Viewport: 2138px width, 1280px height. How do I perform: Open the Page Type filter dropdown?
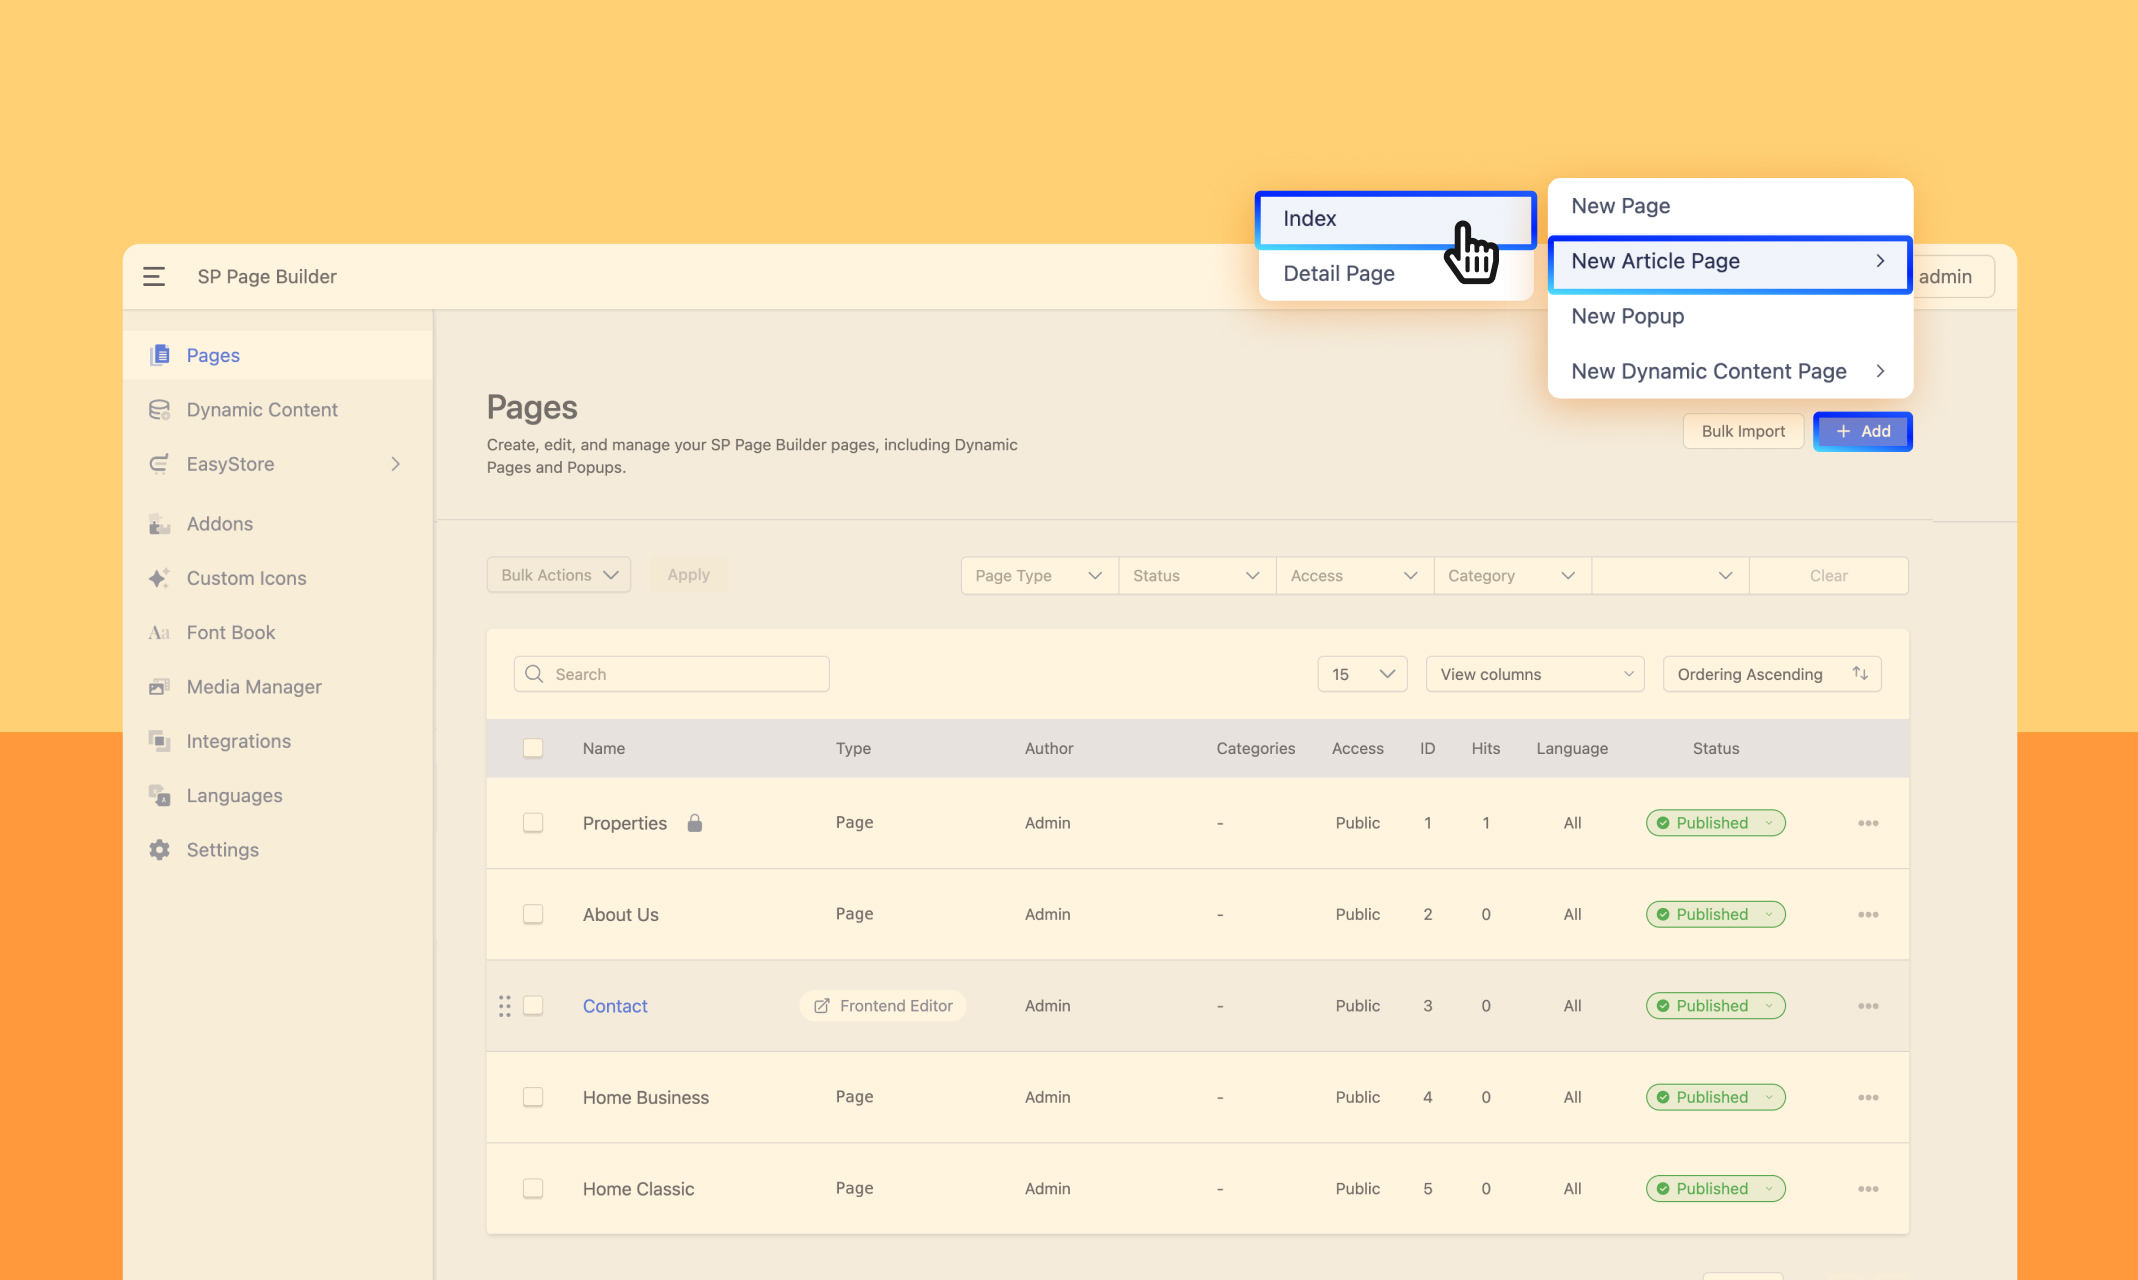tap(1039, 576)
